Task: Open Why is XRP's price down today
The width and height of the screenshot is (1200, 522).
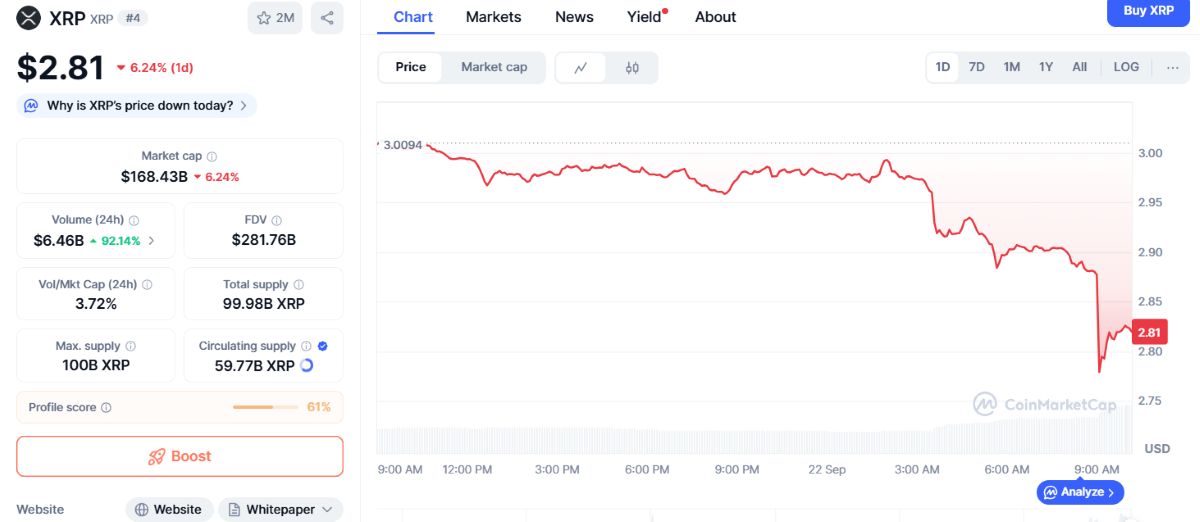Action: (x=137, y=105)
